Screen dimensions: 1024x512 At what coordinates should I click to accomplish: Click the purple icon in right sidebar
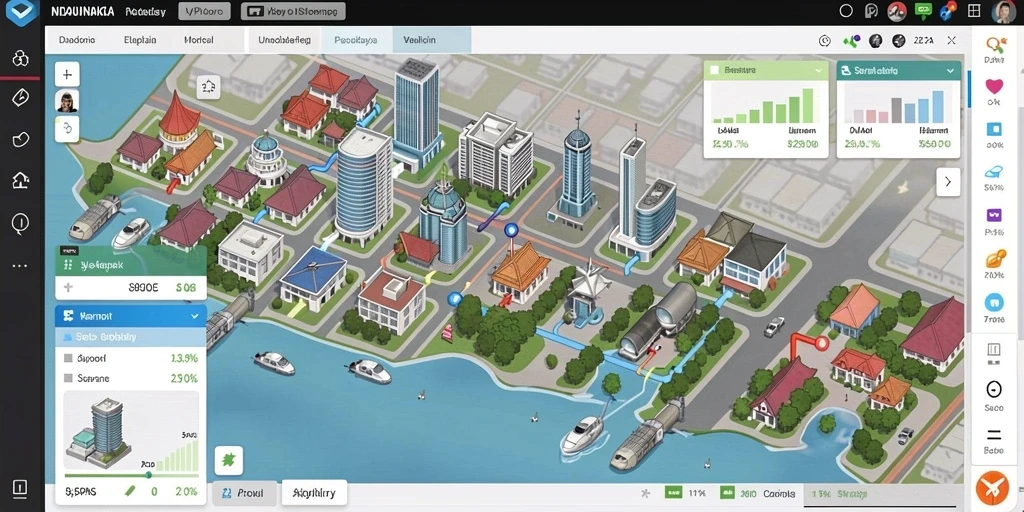pos(994,215)
